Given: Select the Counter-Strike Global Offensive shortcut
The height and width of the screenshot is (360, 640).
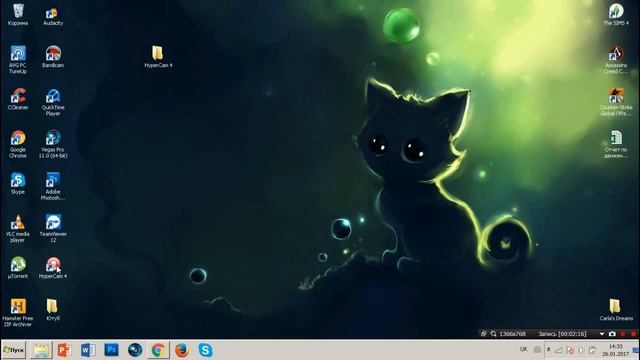Looking at the screenshot, I should pyautogui.click(x=616, y=102).
